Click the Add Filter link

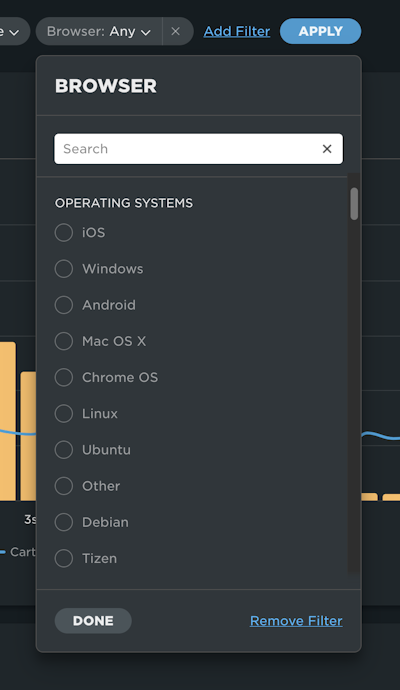point(237,31)
